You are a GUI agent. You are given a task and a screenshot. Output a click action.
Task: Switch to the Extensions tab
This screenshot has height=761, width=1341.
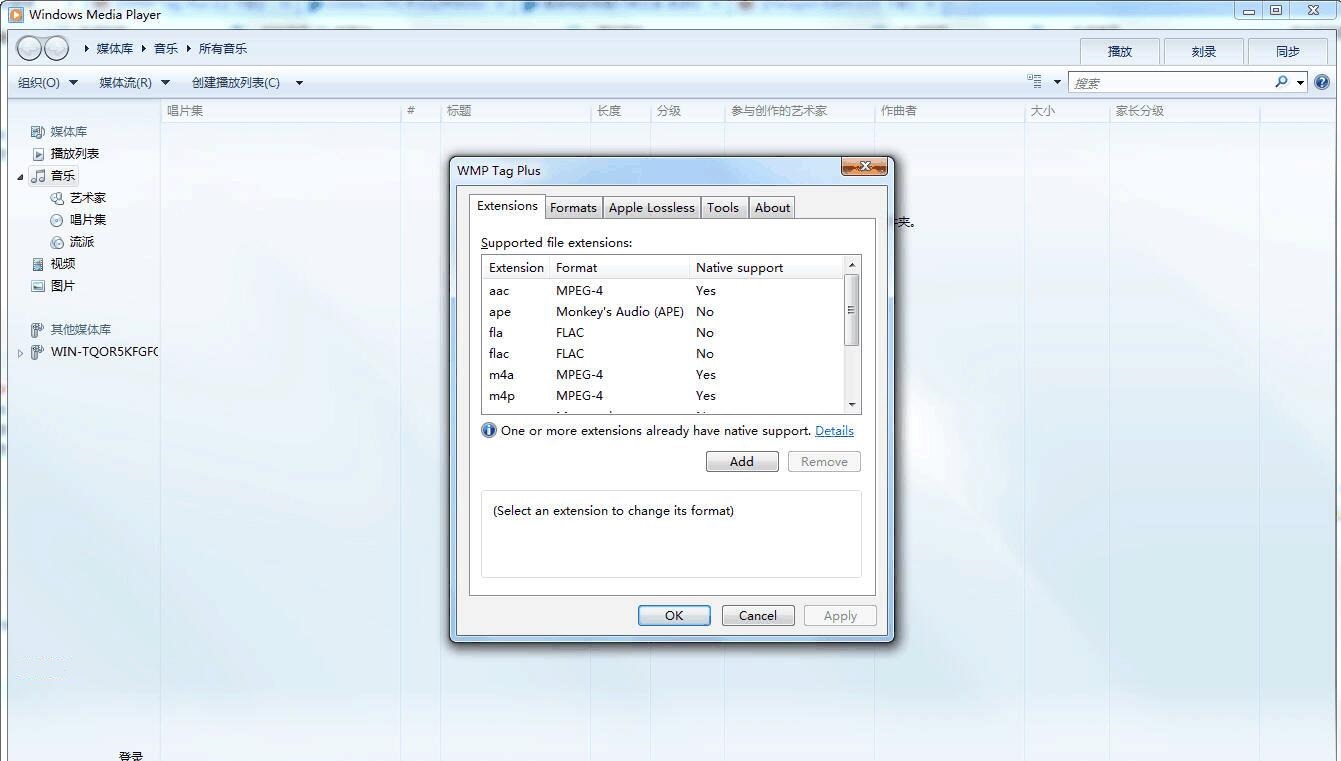[507, 206]
